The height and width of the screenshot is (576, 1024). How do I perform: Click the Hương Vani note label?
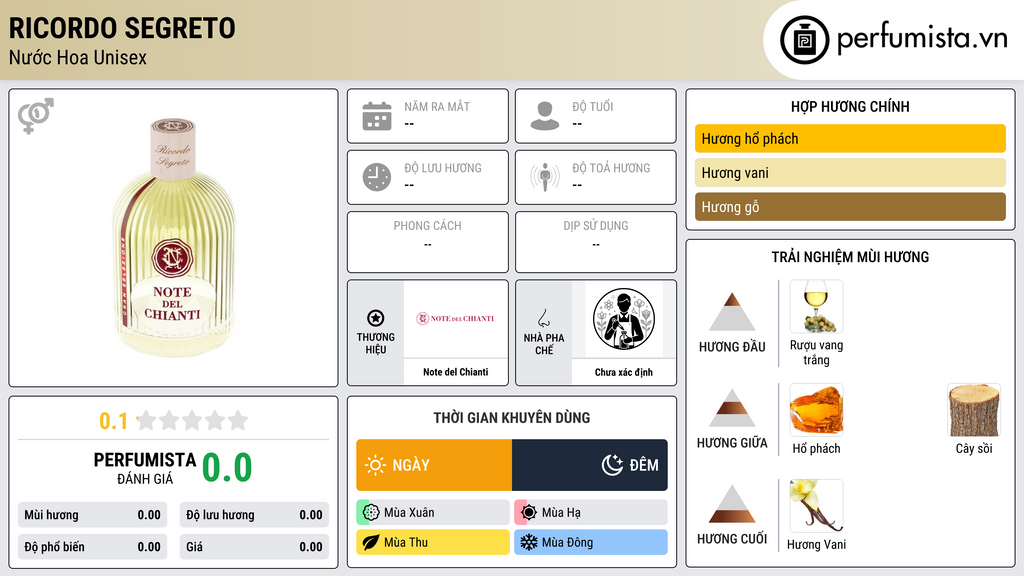[x=816, y=545]
